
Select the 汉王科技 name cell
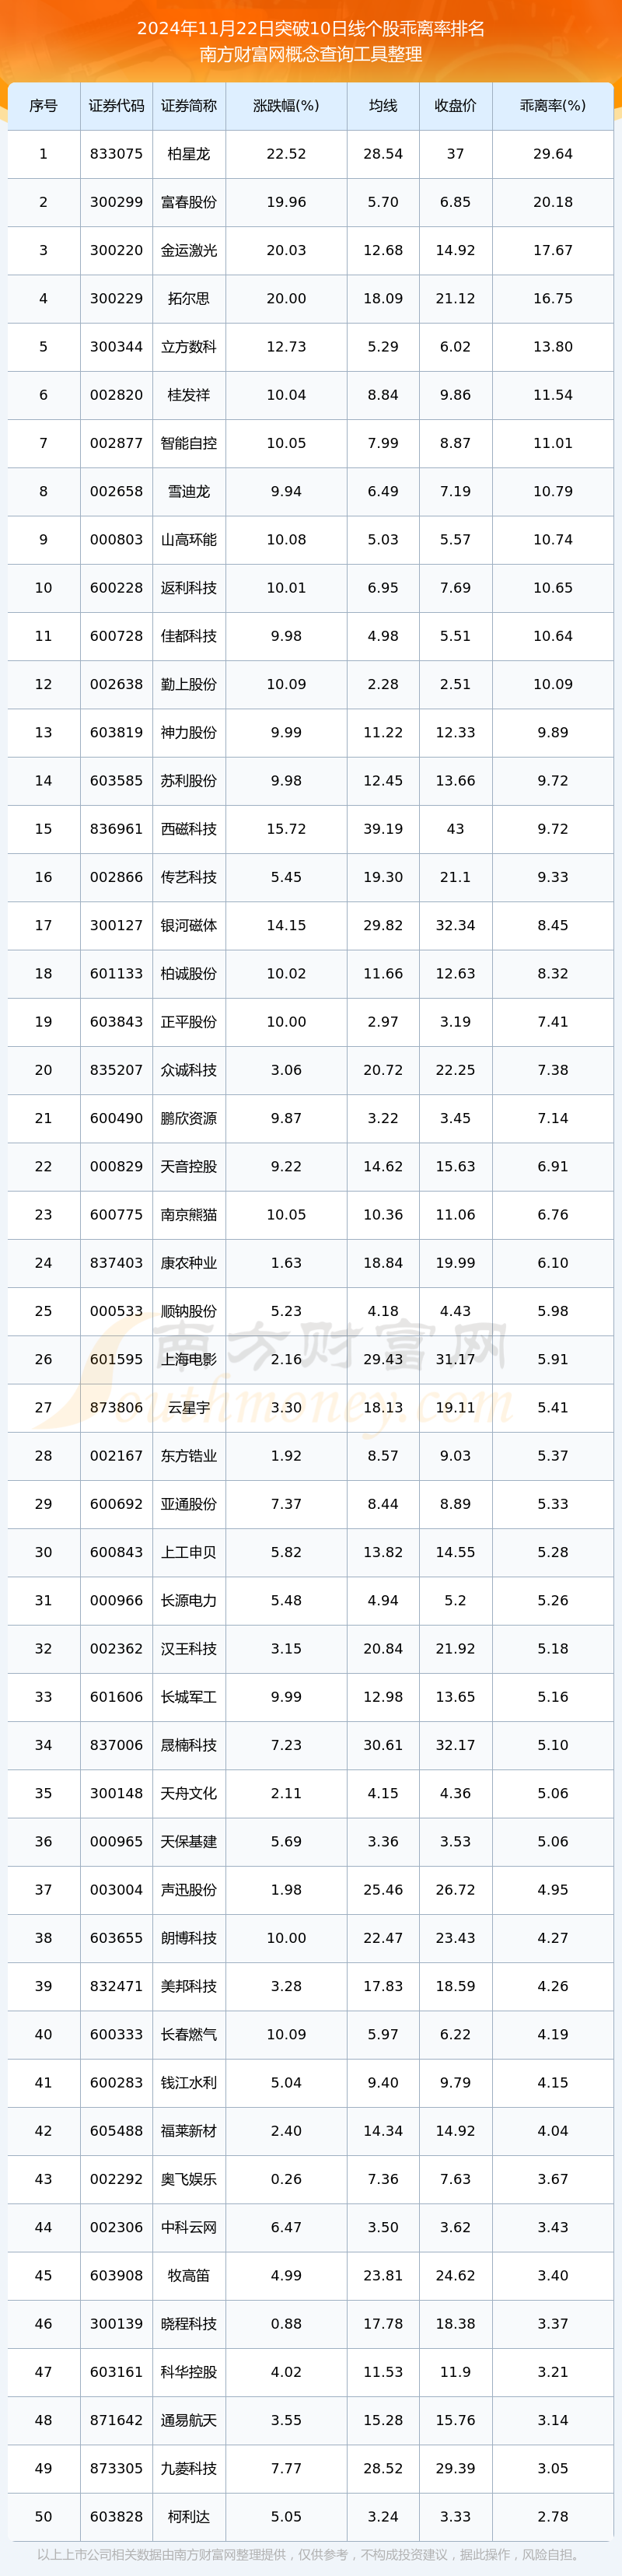(189, 1648)
